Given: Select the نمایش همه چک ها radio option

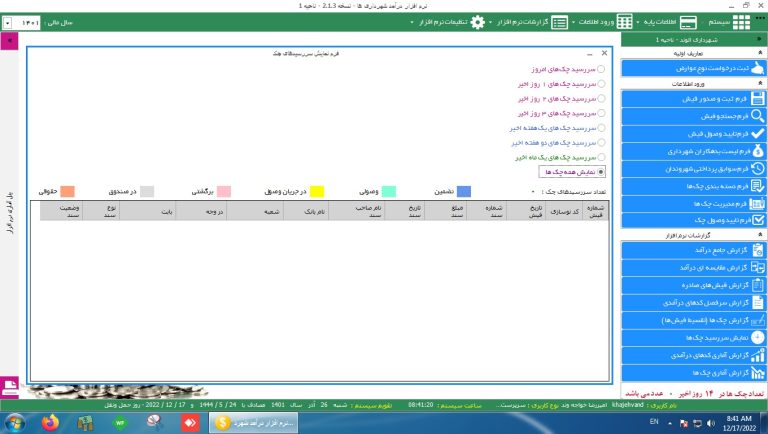Looking at the screenshot, I should click(x=600, y=171).
